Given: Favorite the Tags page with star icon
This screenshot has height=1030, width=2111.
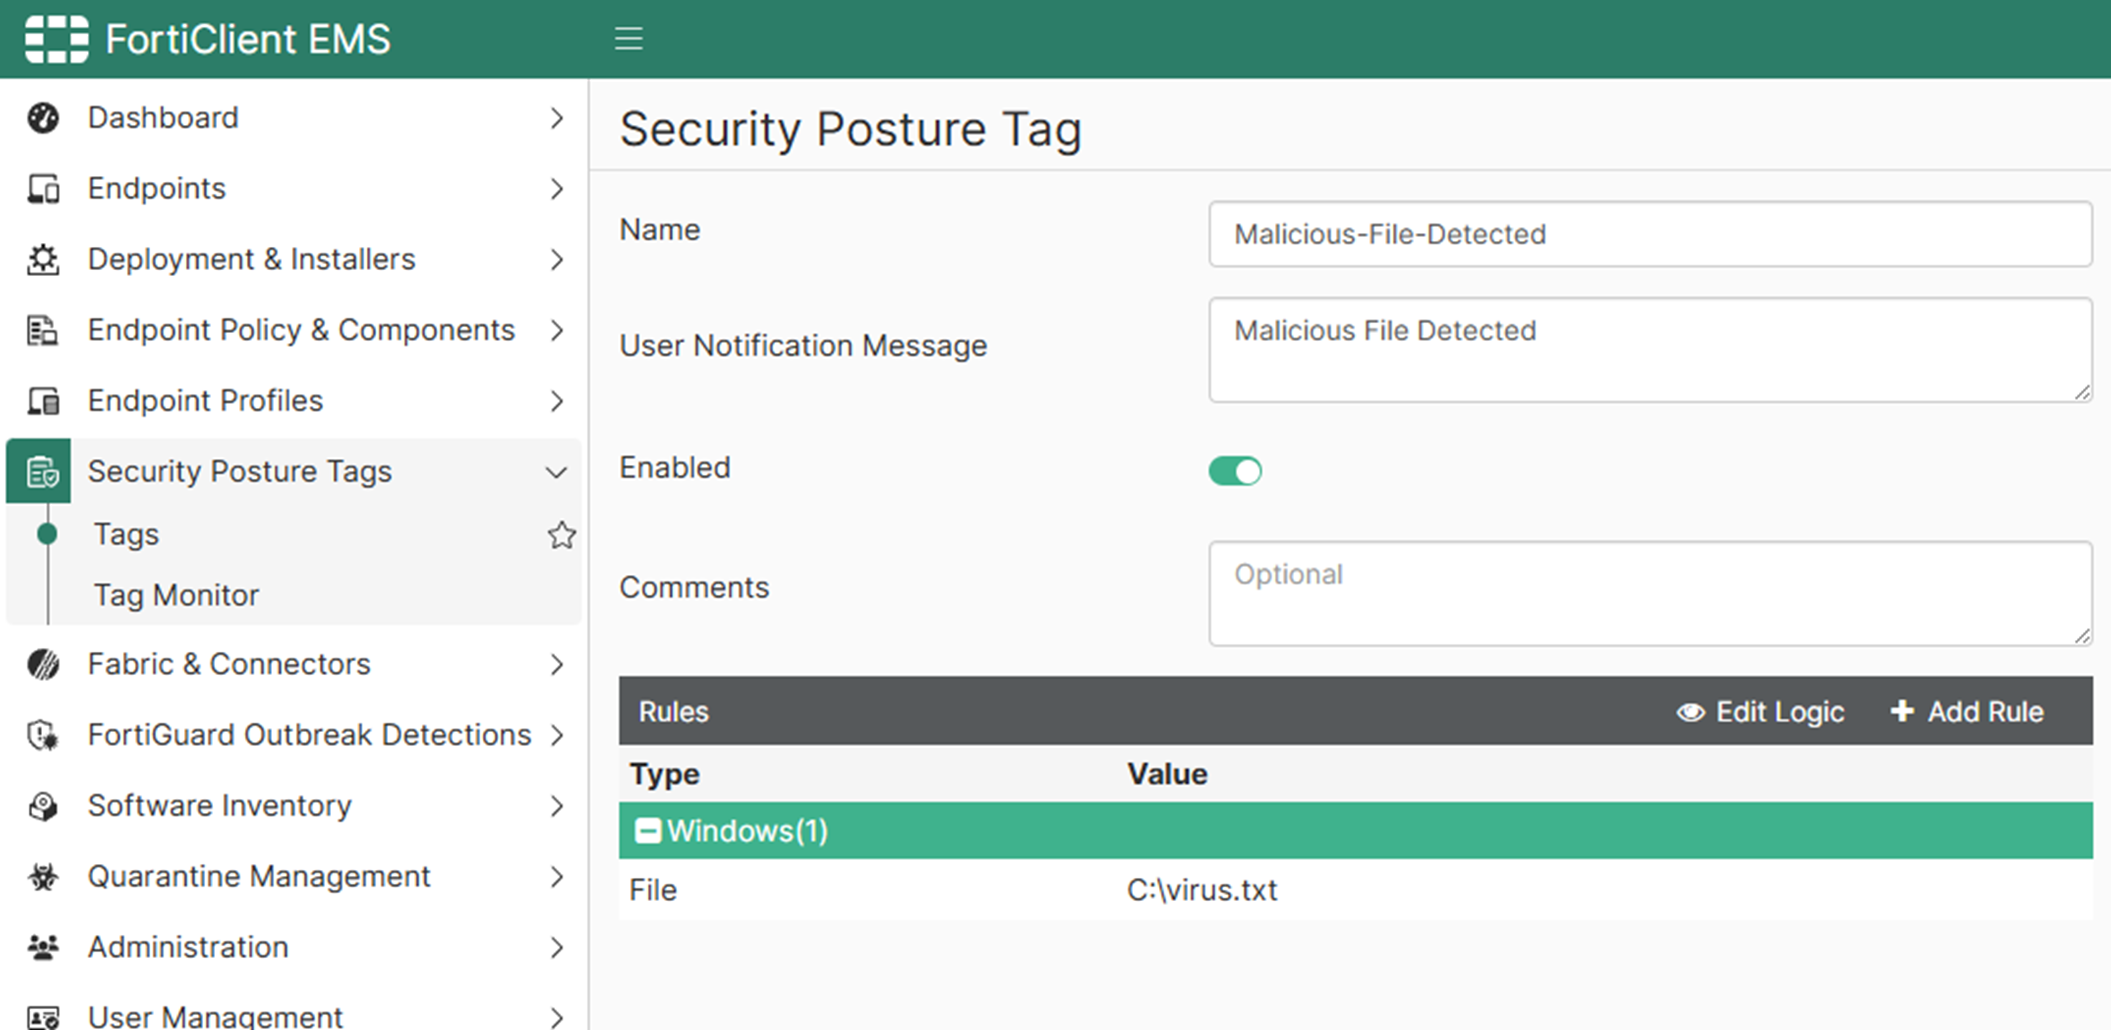Looking at the screenshot, I should coord(561,535).
